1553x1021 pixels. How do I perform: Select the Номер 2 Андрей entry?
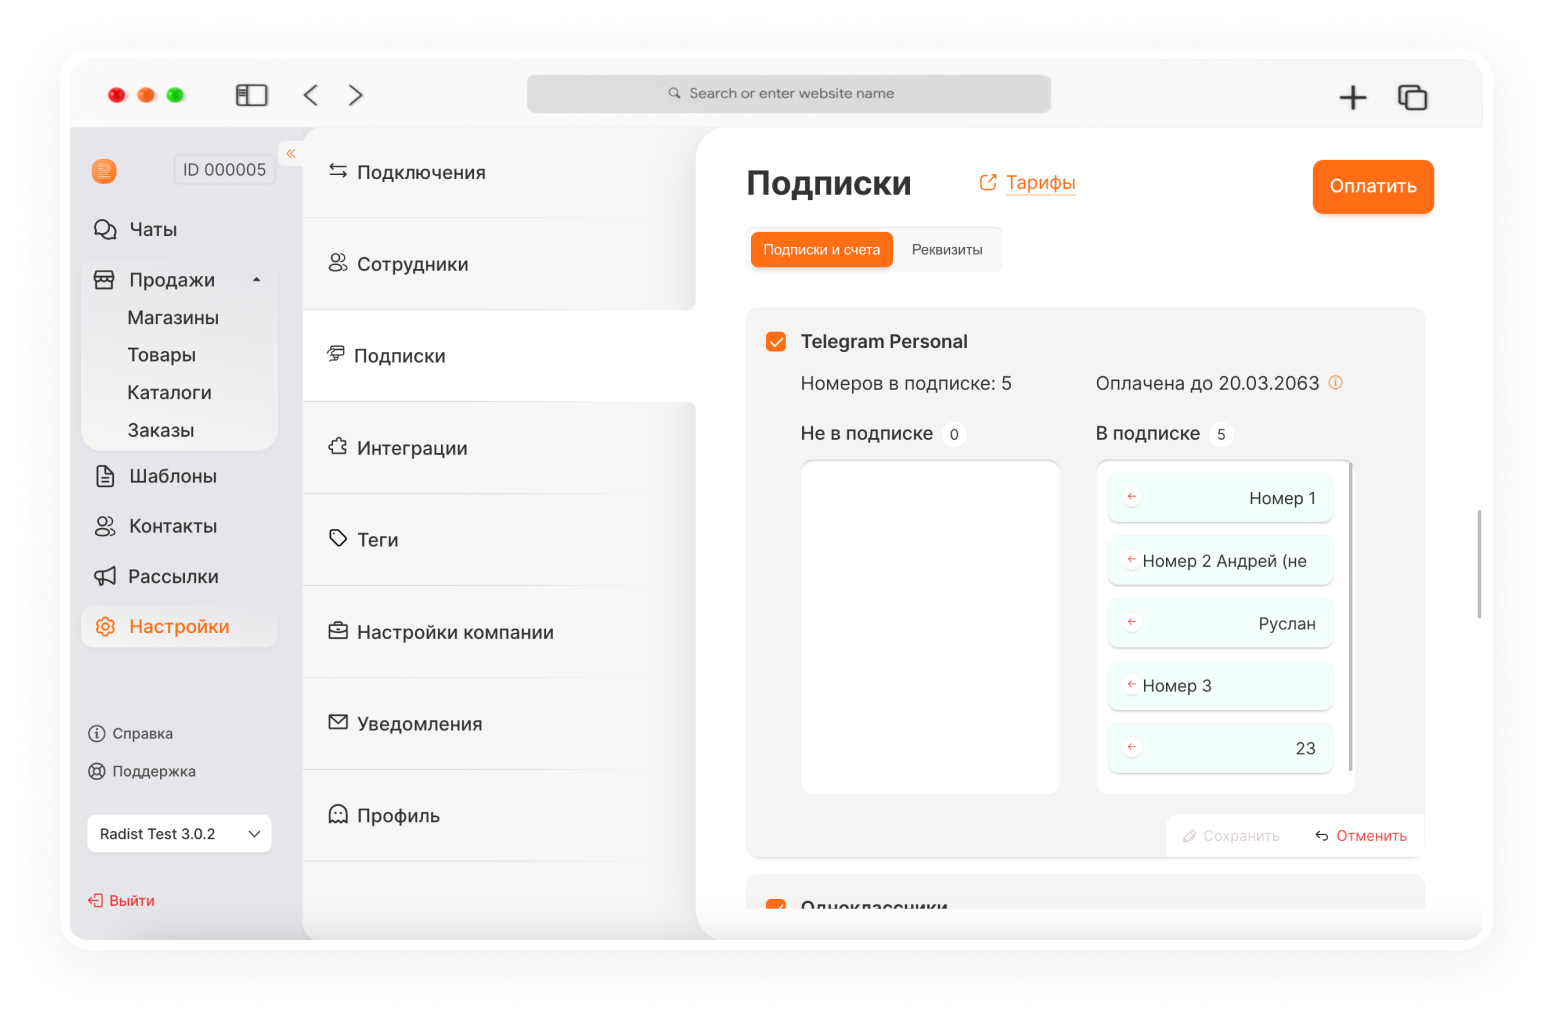pyautogui.click(x=1221, y=561)
